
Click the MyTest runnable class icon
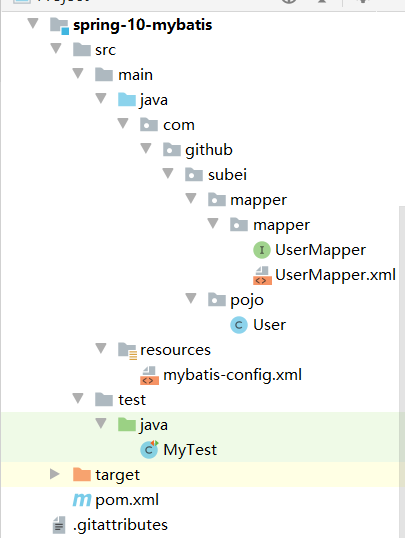pos(149,449)
